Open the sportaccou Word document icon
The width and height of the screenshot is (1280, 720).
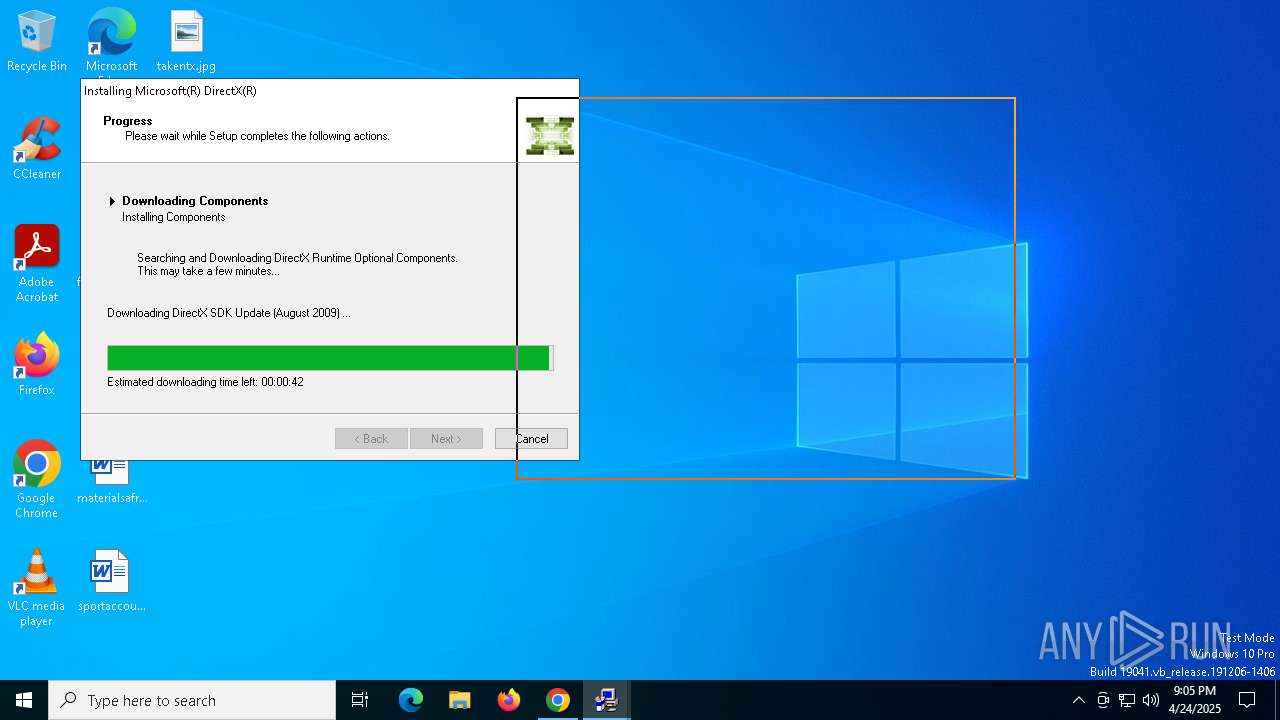coord(111,580)
